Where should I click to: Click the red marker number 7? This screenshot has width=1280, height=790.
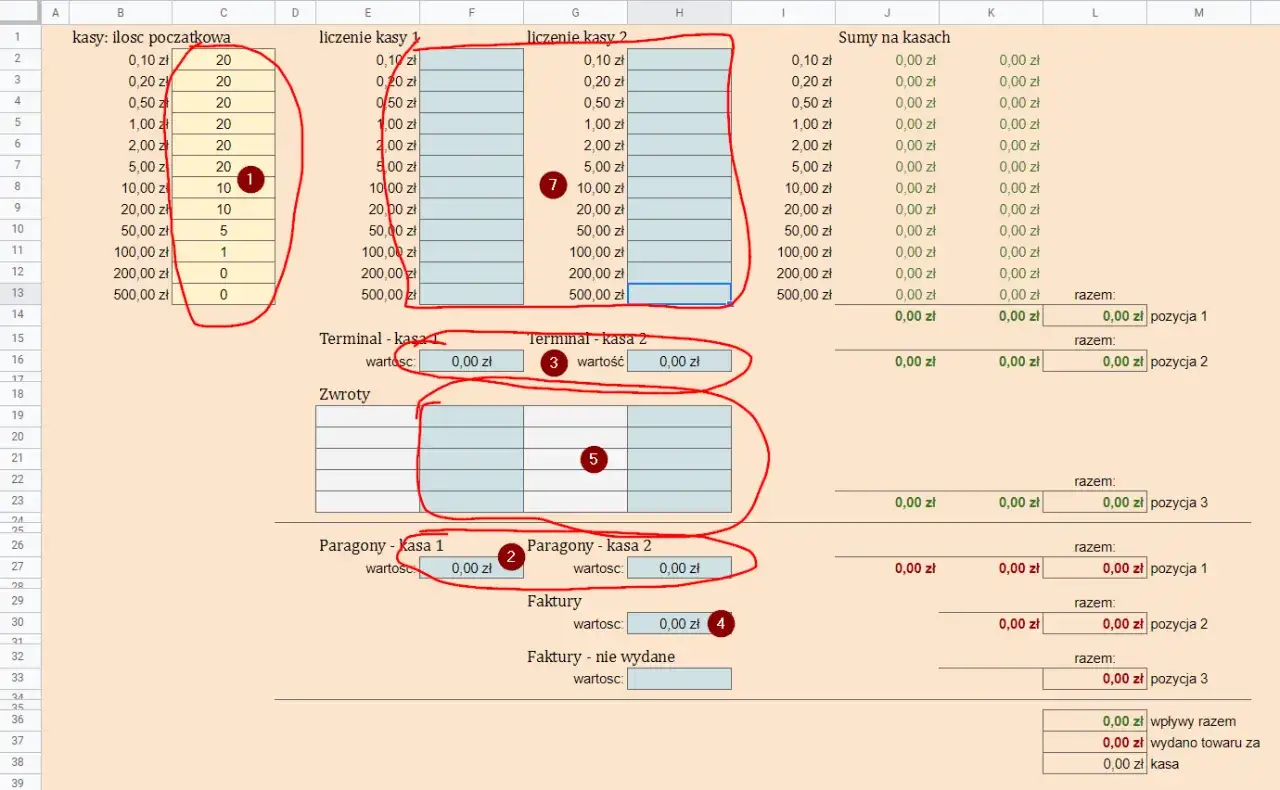pos(553,185)
